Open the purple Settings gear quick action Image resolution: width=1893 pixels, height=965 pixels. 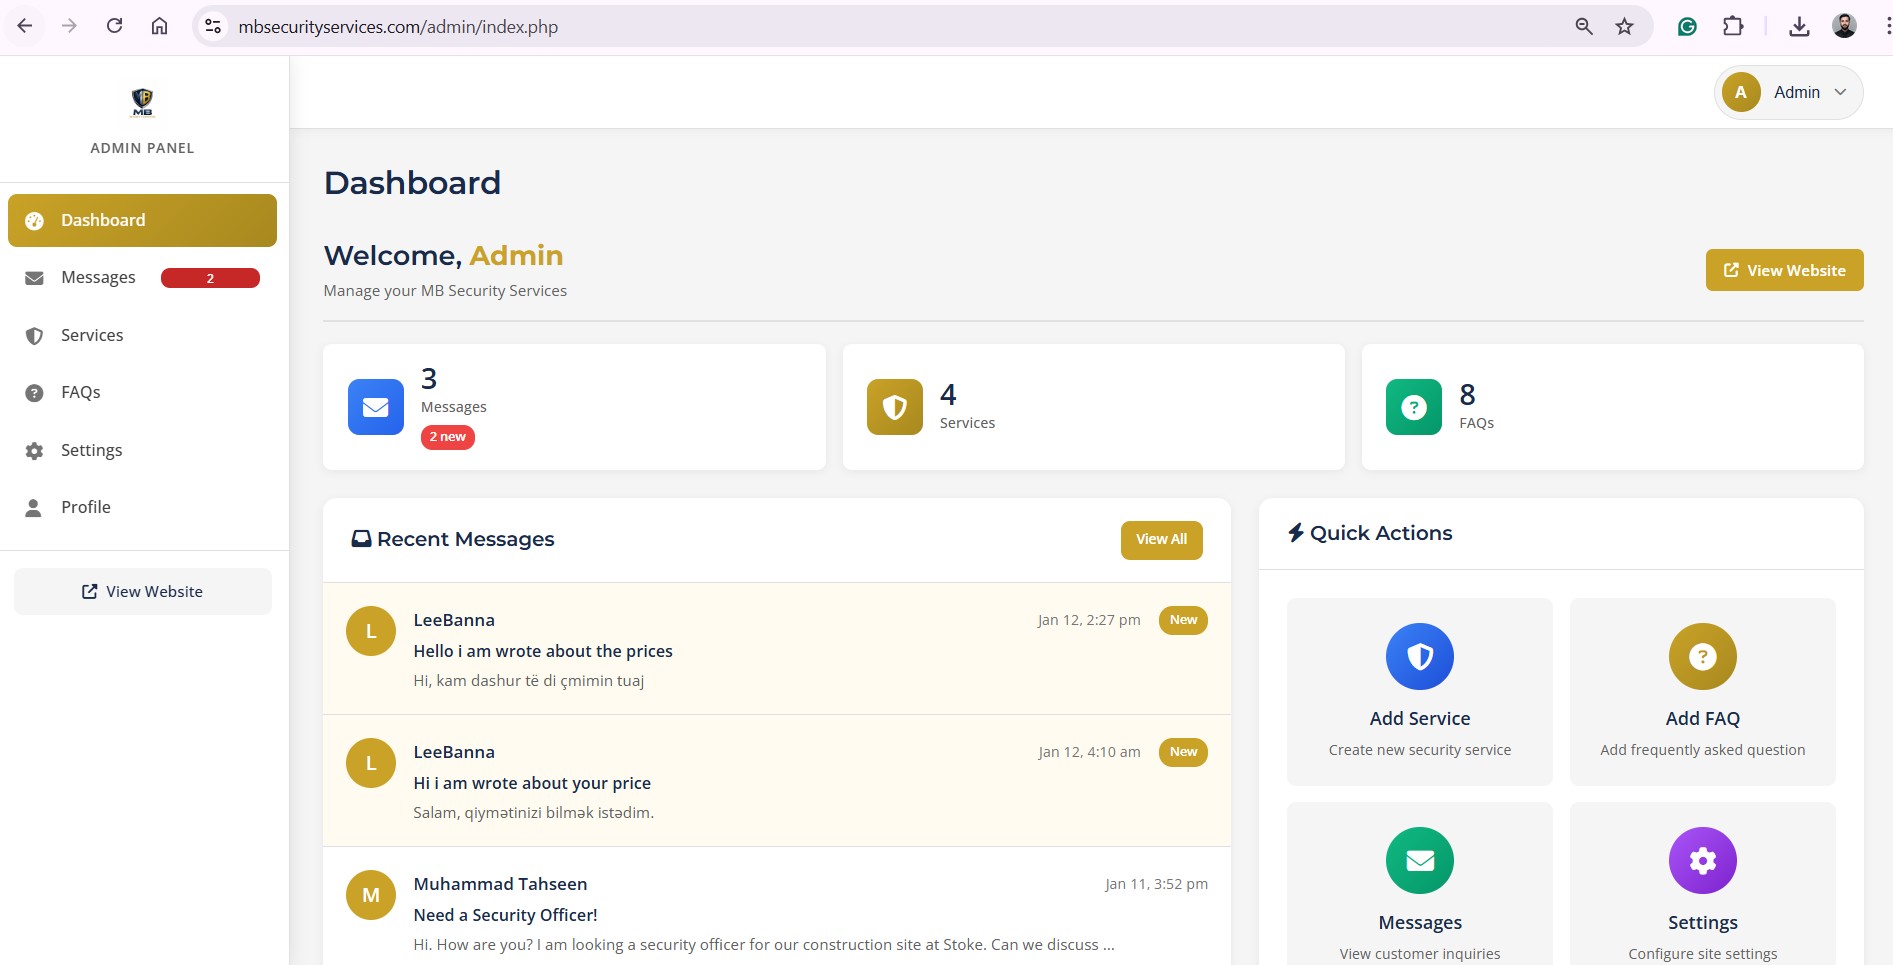[1702, 861]
